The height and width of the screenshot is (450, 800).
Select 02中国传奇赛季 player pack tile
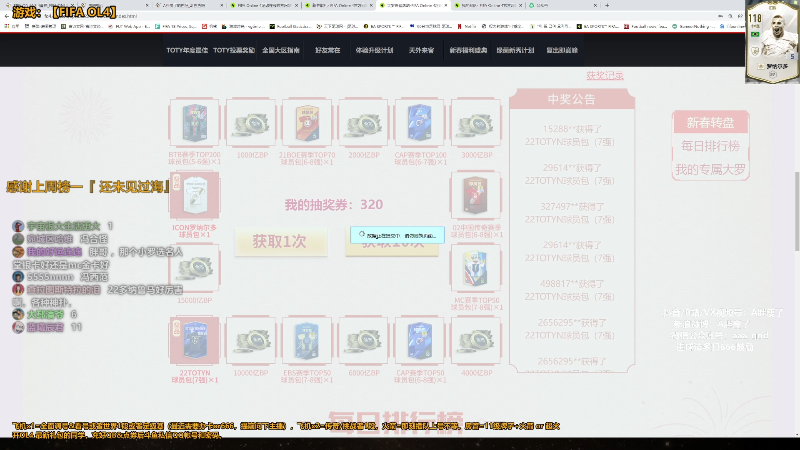pos(476,195)
